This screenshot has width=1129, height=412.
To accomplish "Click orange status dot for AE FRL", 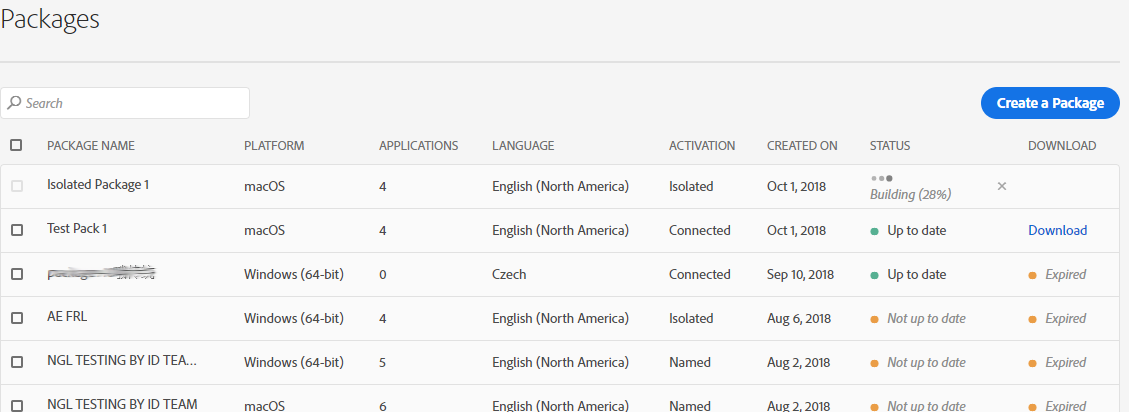I will 874,319.
